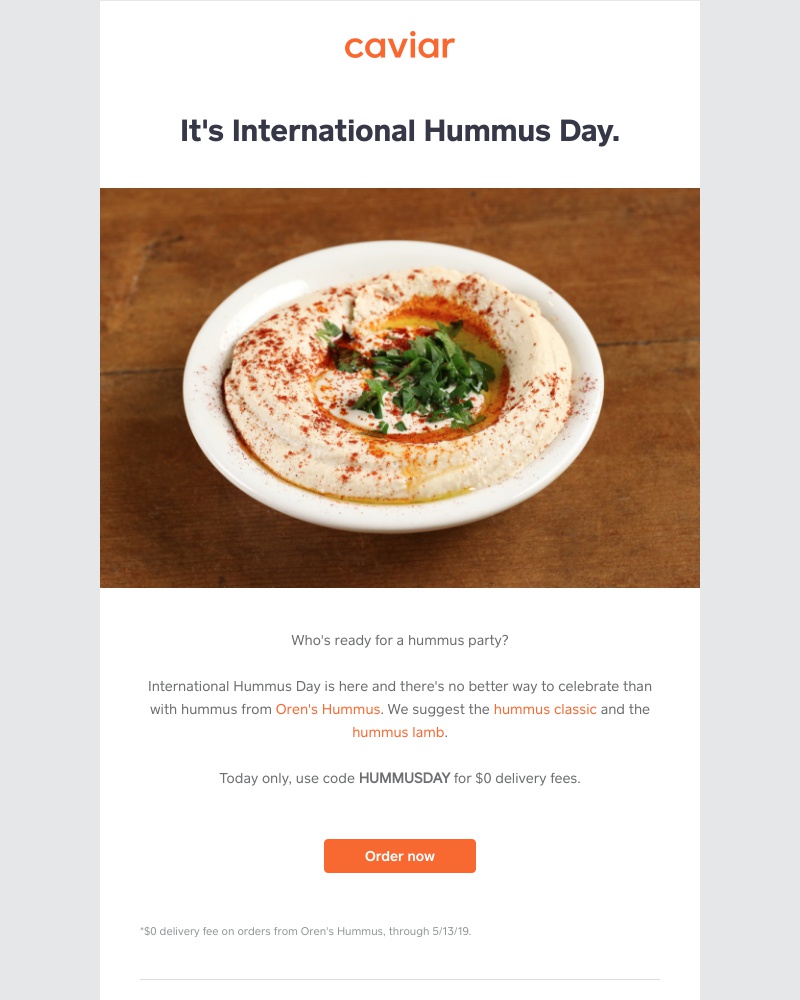Click the Caviar logo
The width and height of the screenshot is (800, 1000).
[399, 46]
